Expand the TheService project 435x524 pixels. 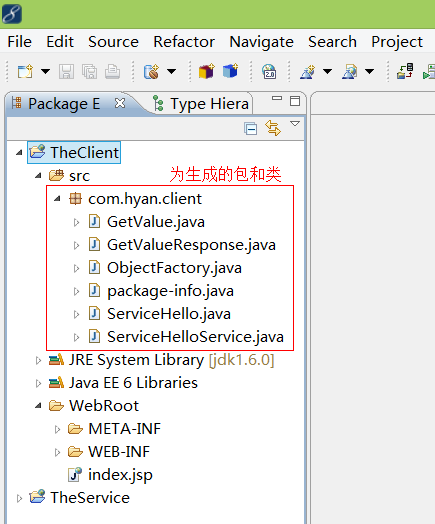pos(19,499)
